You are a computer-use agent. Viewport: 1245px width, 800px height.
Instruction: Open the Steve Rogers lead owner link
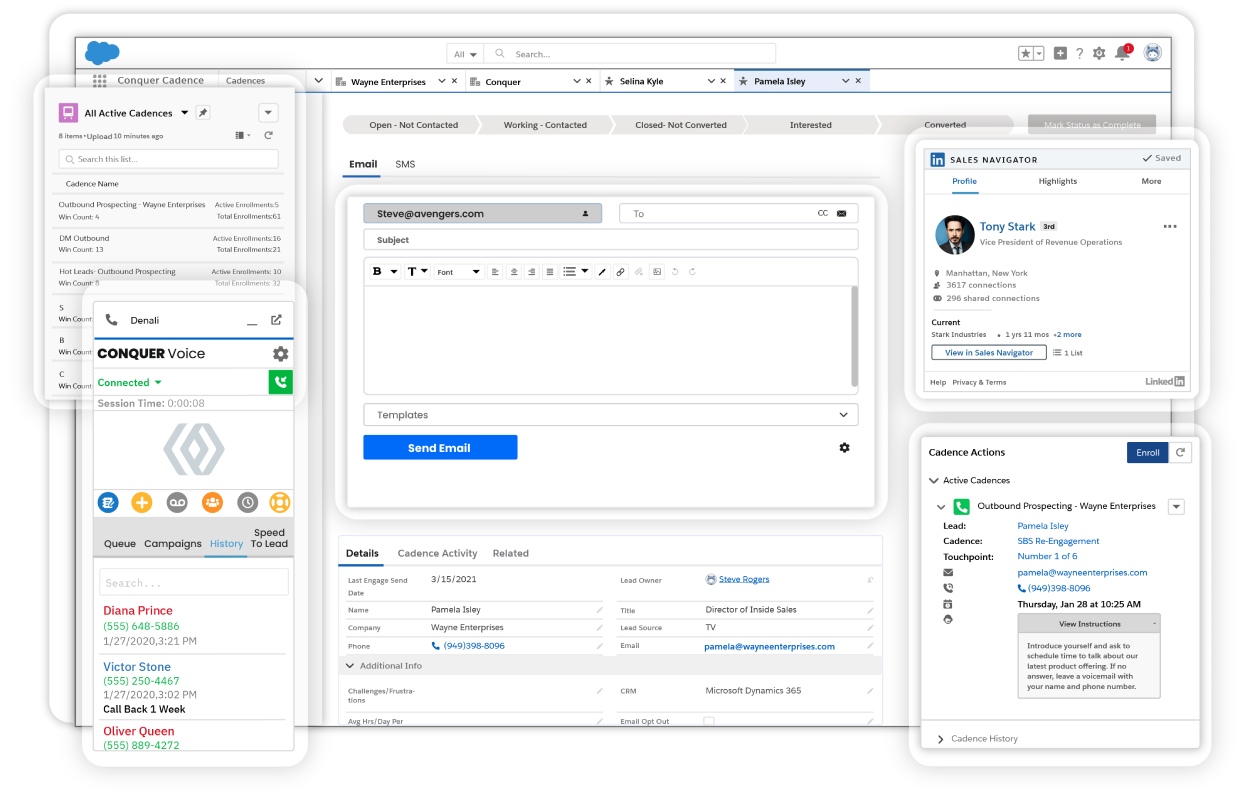pos(744,579)
